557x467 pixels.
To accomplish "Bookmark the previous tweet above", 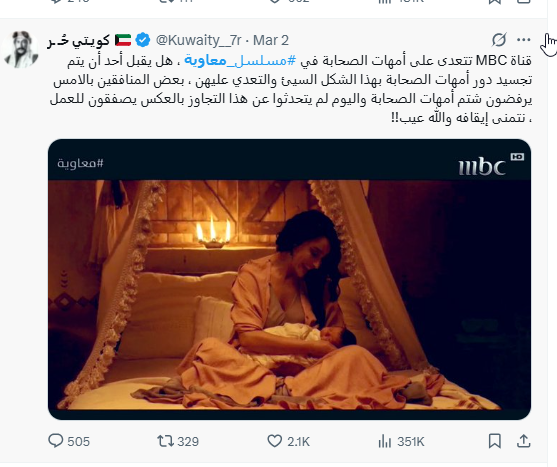I will tap(495, 2).
